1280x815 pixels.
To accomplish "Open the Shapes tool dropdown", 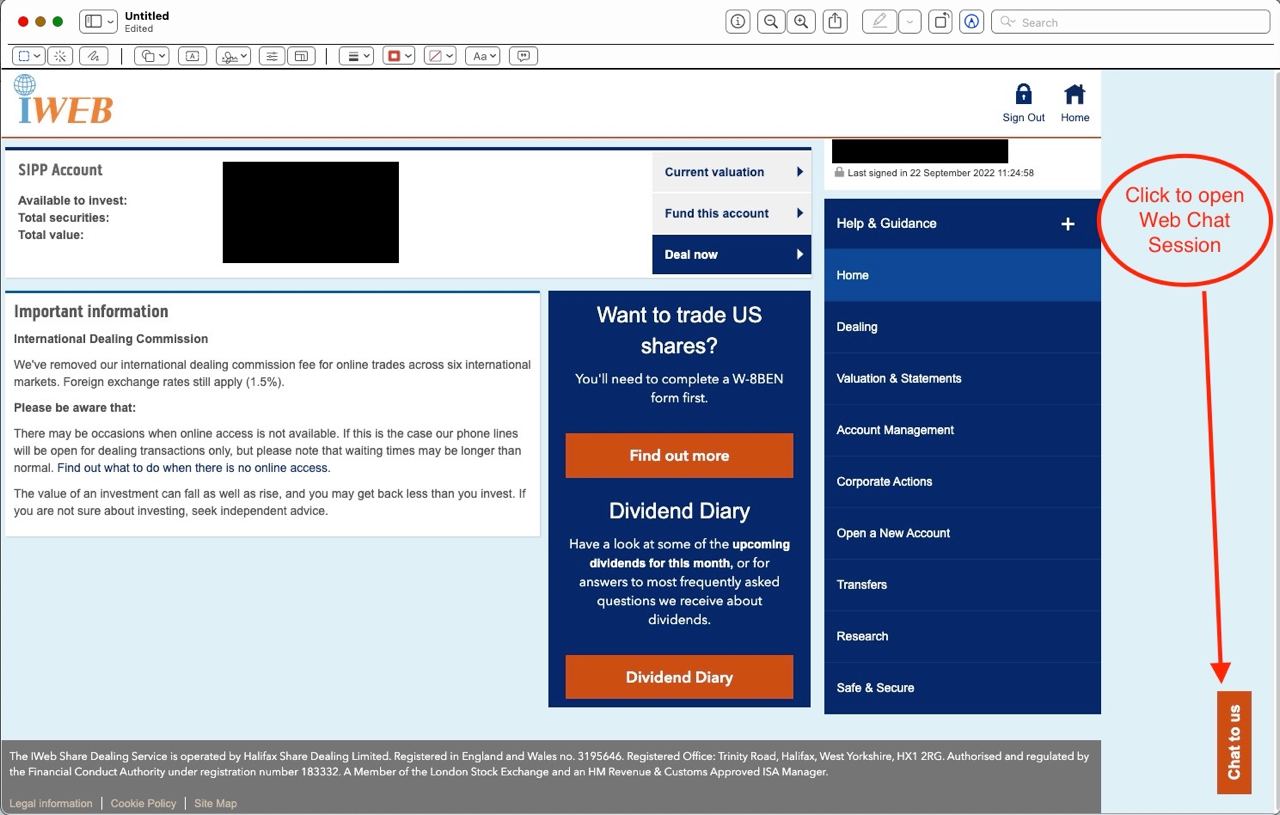I will (x=152, y=57).
